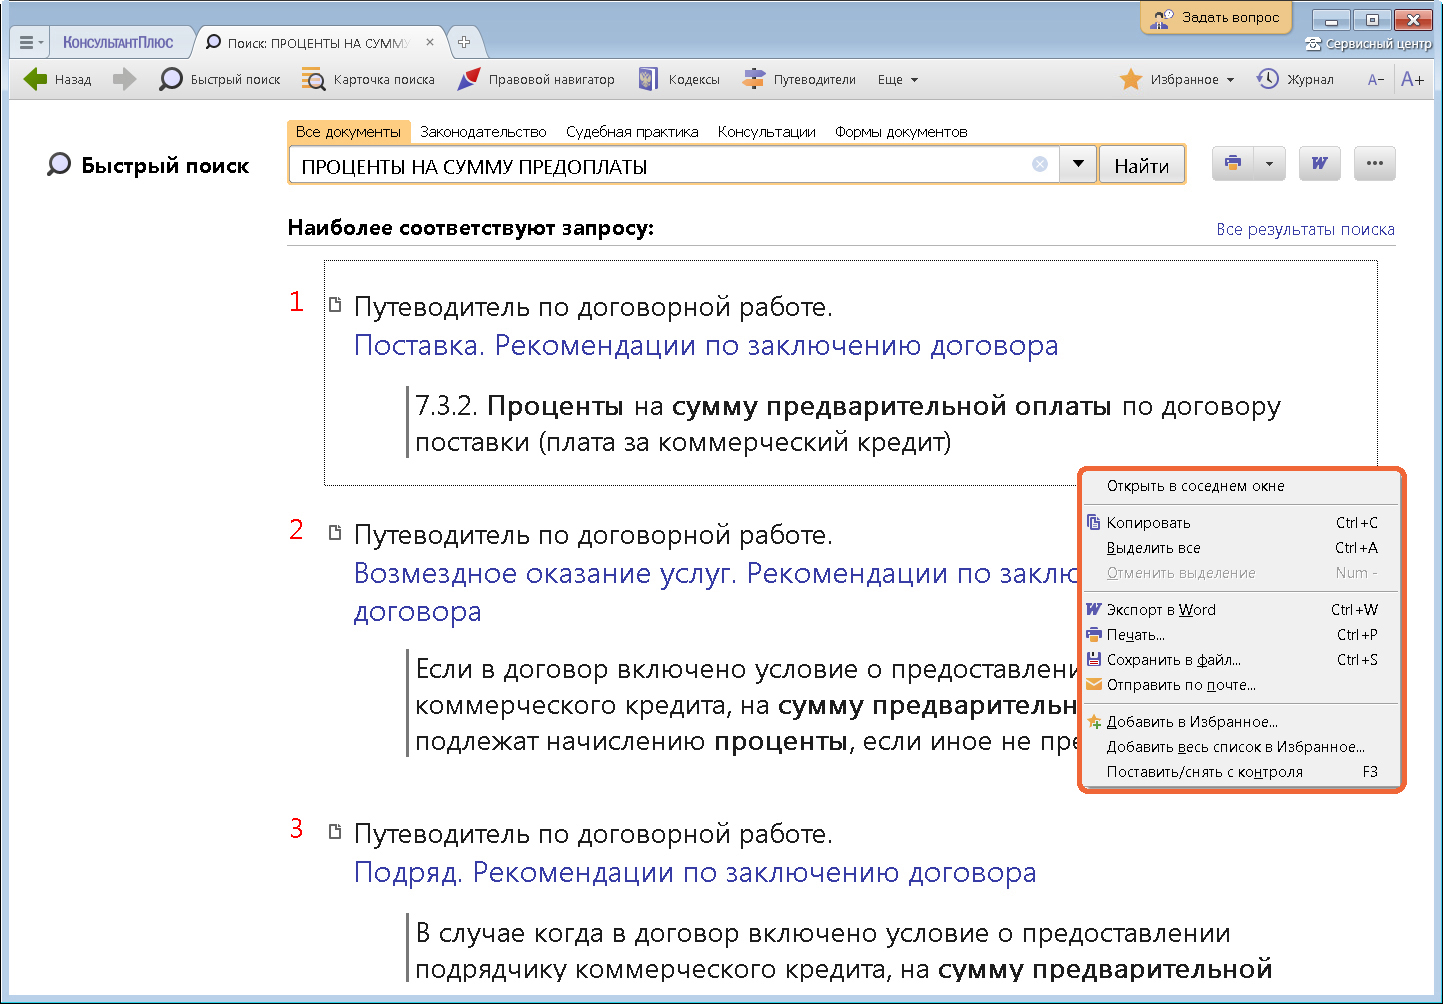Open Путеводители from toolbar

coord(799,79)
